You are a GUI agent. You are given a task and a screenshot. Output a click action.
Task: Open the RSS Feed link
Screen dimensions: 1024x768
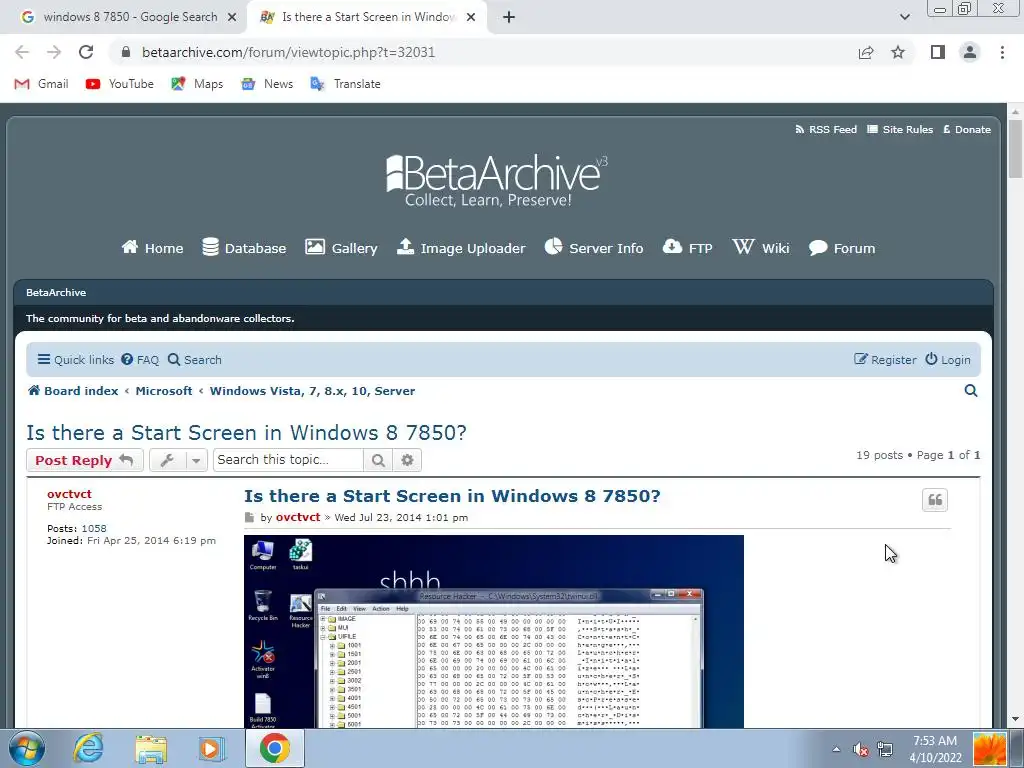pos(826,129)
